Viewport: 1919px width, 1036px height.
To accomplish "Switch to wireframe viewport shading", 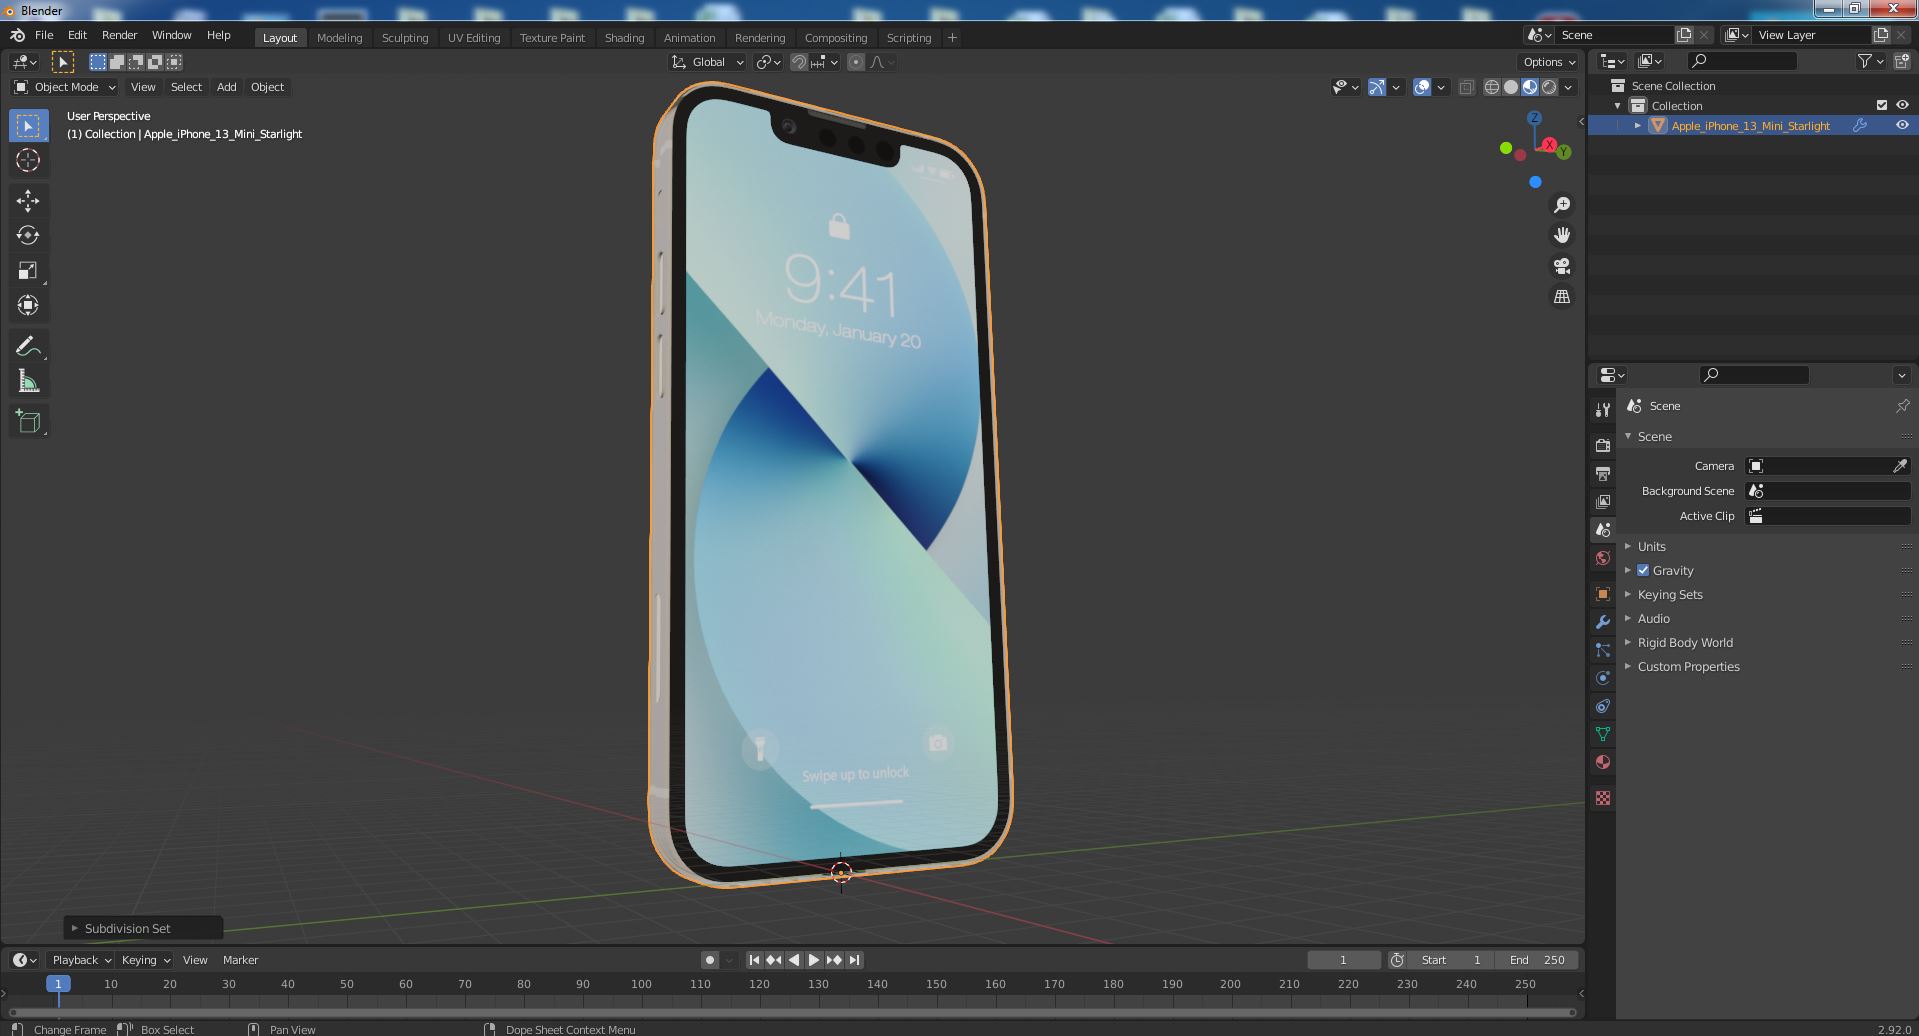I will [x=1491, y=87].
